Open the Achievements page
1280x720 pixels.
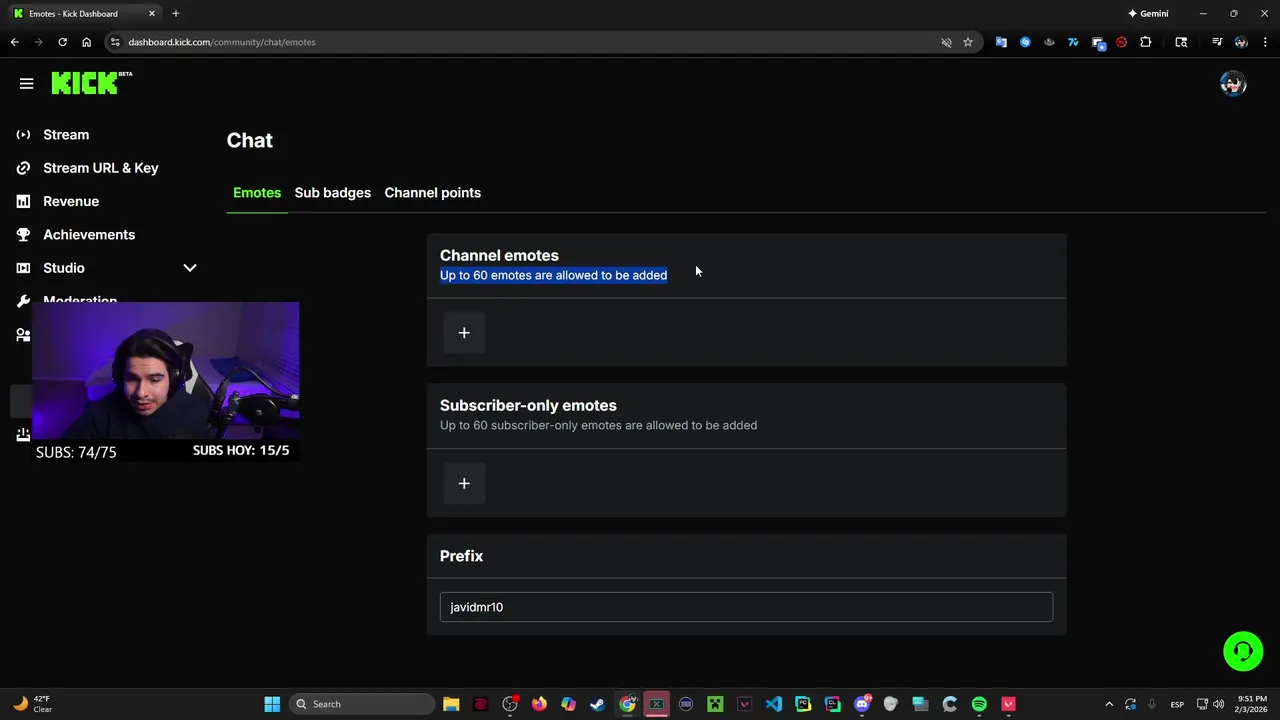89,235
